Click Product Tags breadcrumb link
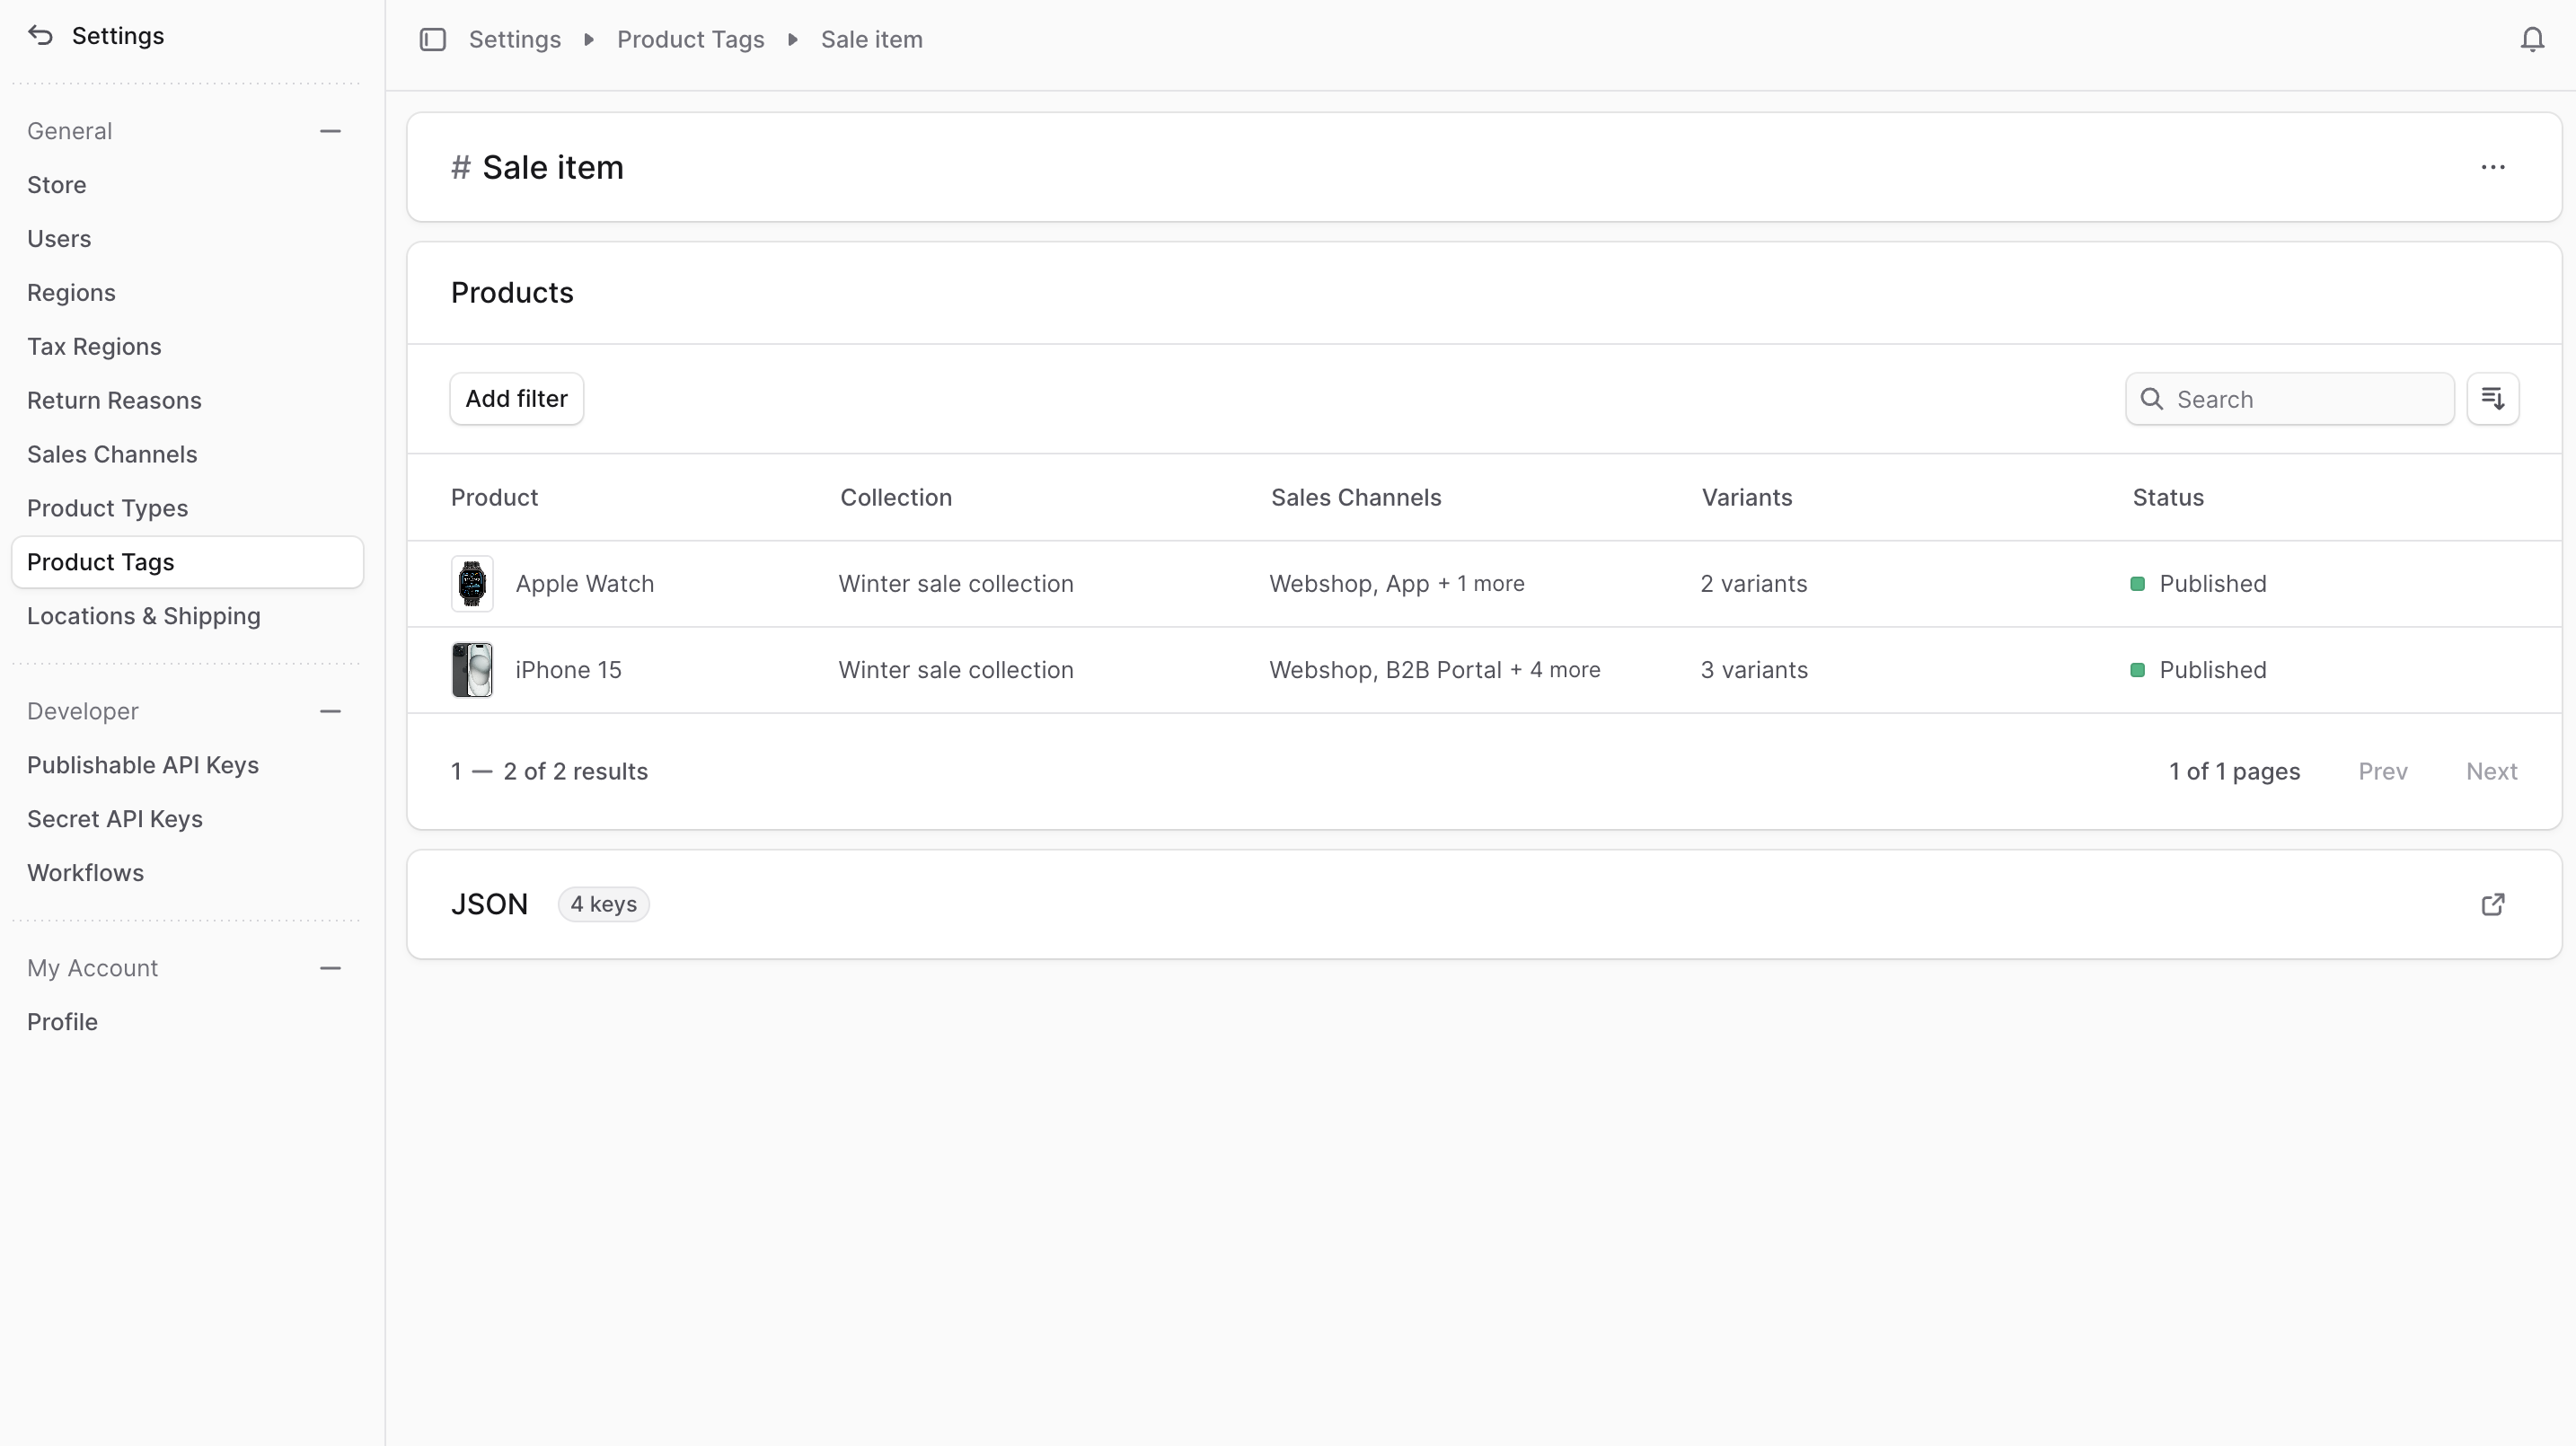 pos(690,40)
